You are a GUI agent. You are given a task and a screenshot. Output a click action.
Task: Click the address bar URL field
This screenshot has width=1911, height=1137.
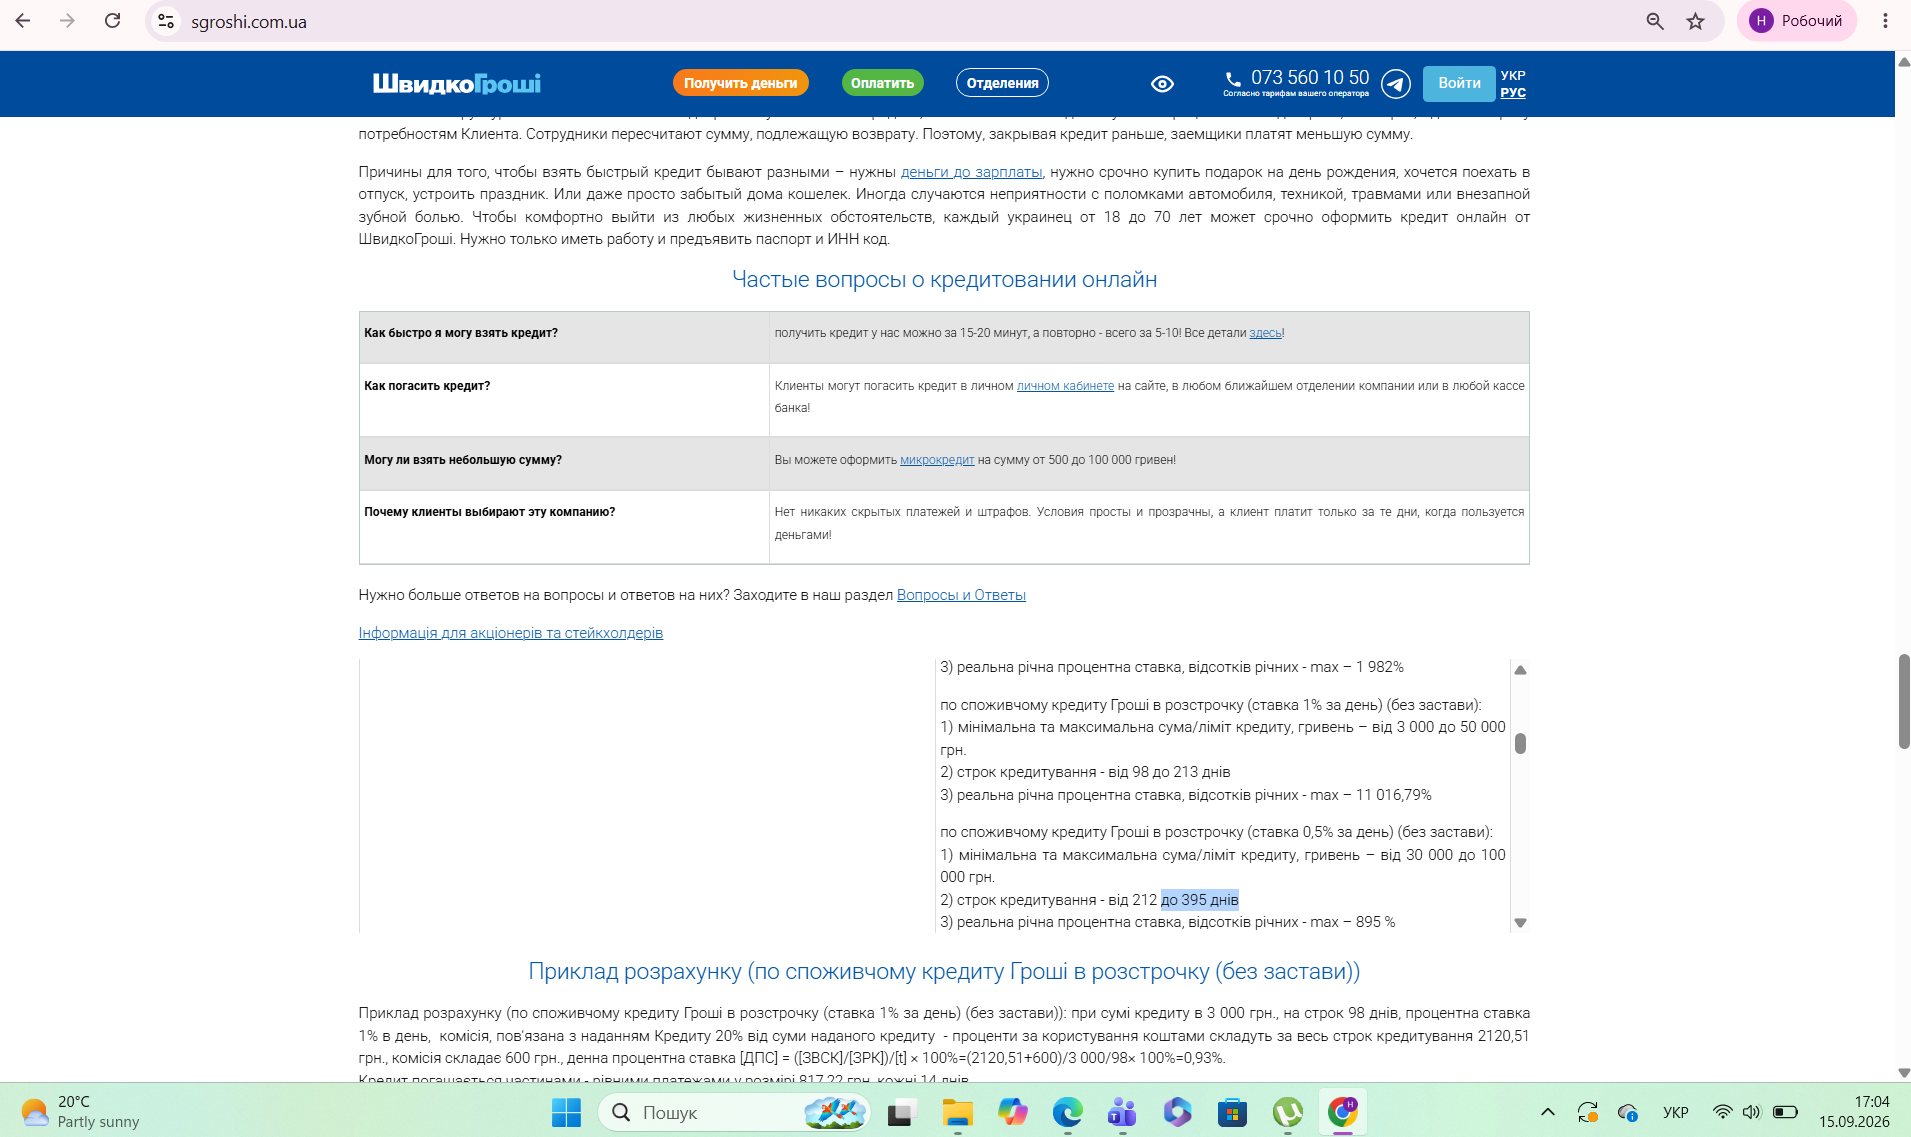tap(900, 21)
